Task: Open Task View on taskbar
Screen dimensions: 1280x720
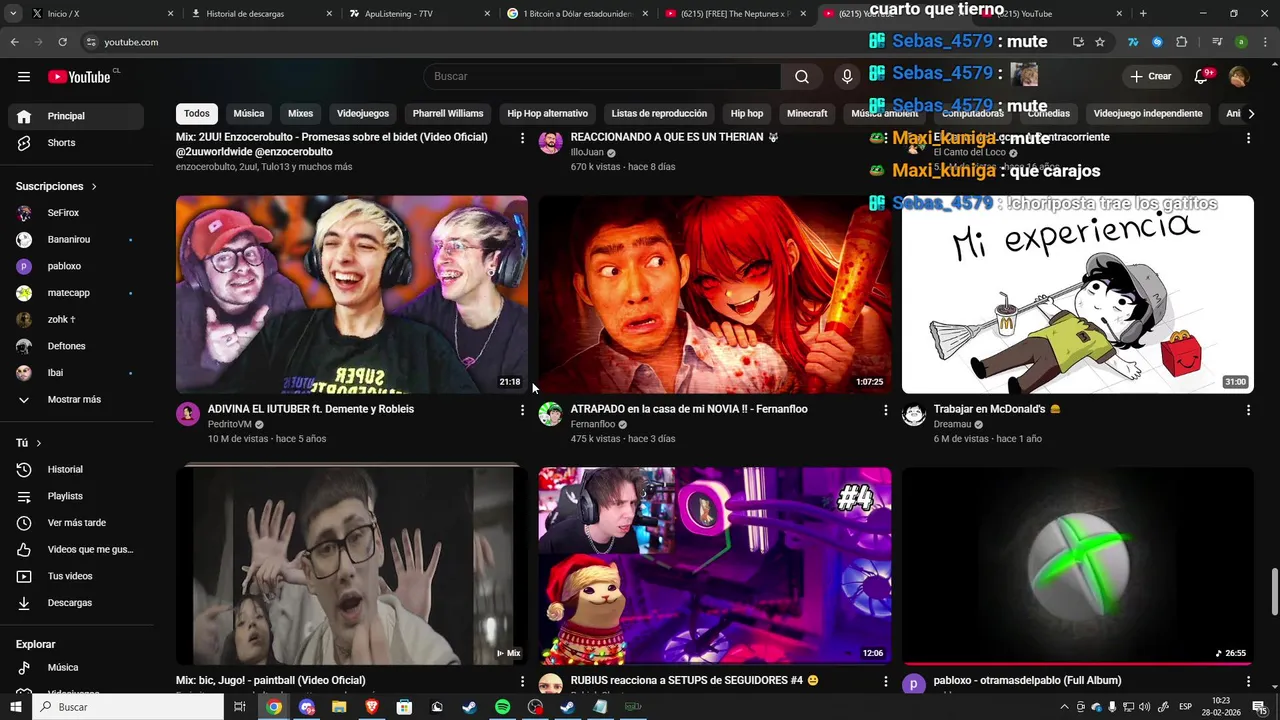Action: (x=240, y=707)
